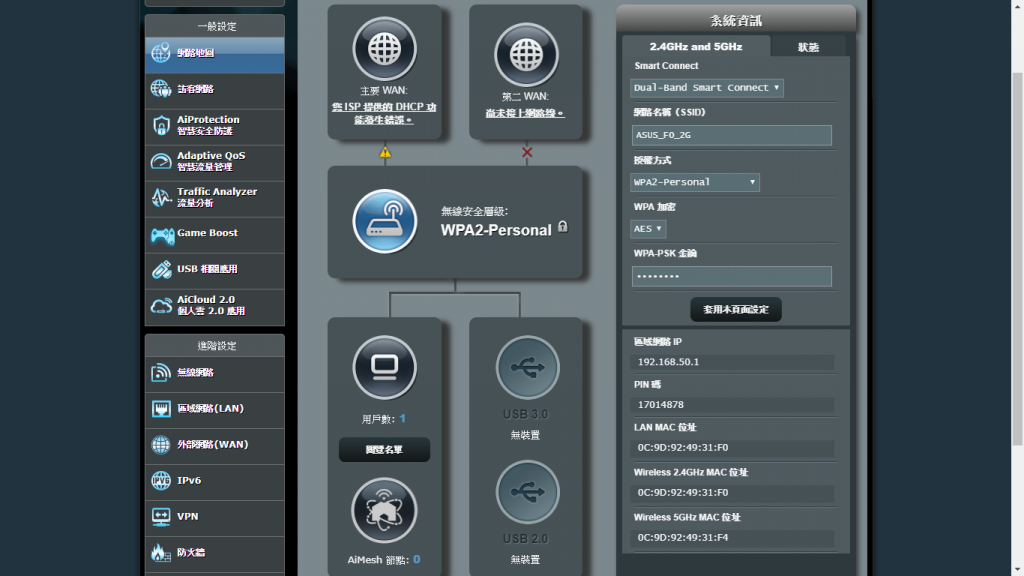Click the client count number 1
The width and height of the screenshot is (1024, 576).
403,419
